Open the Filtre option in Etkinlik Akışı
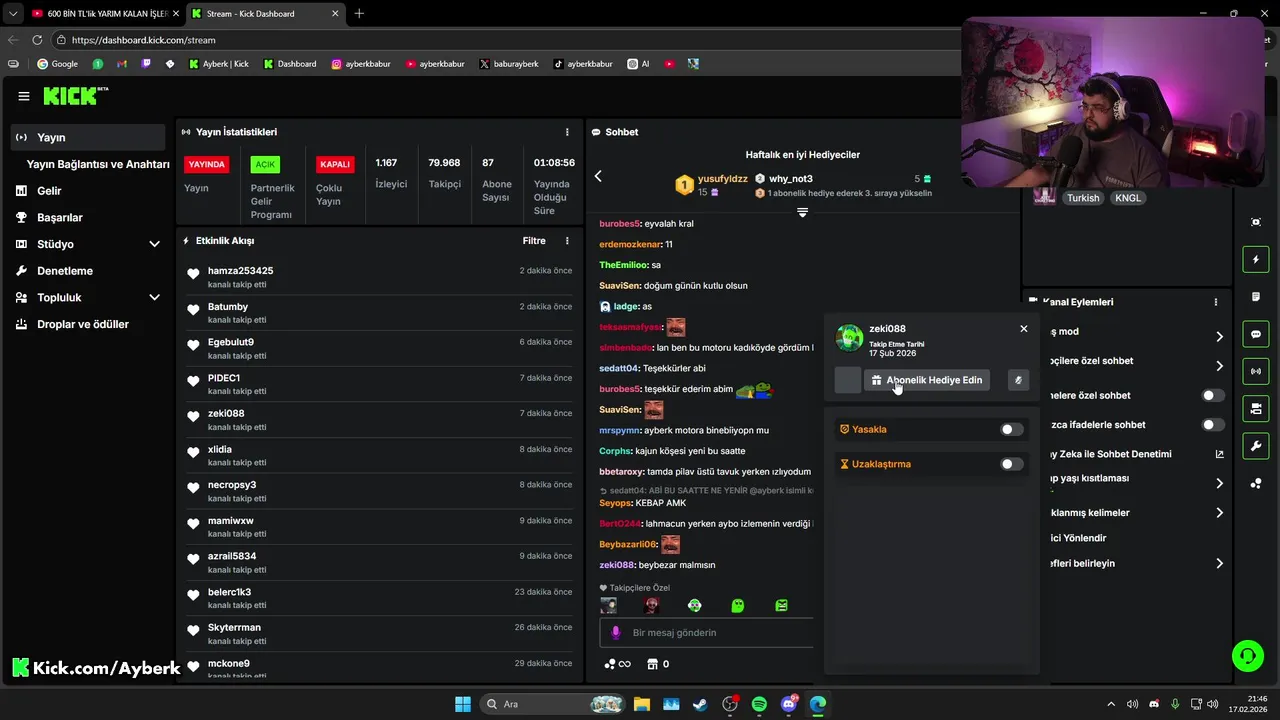 [534, 241]
